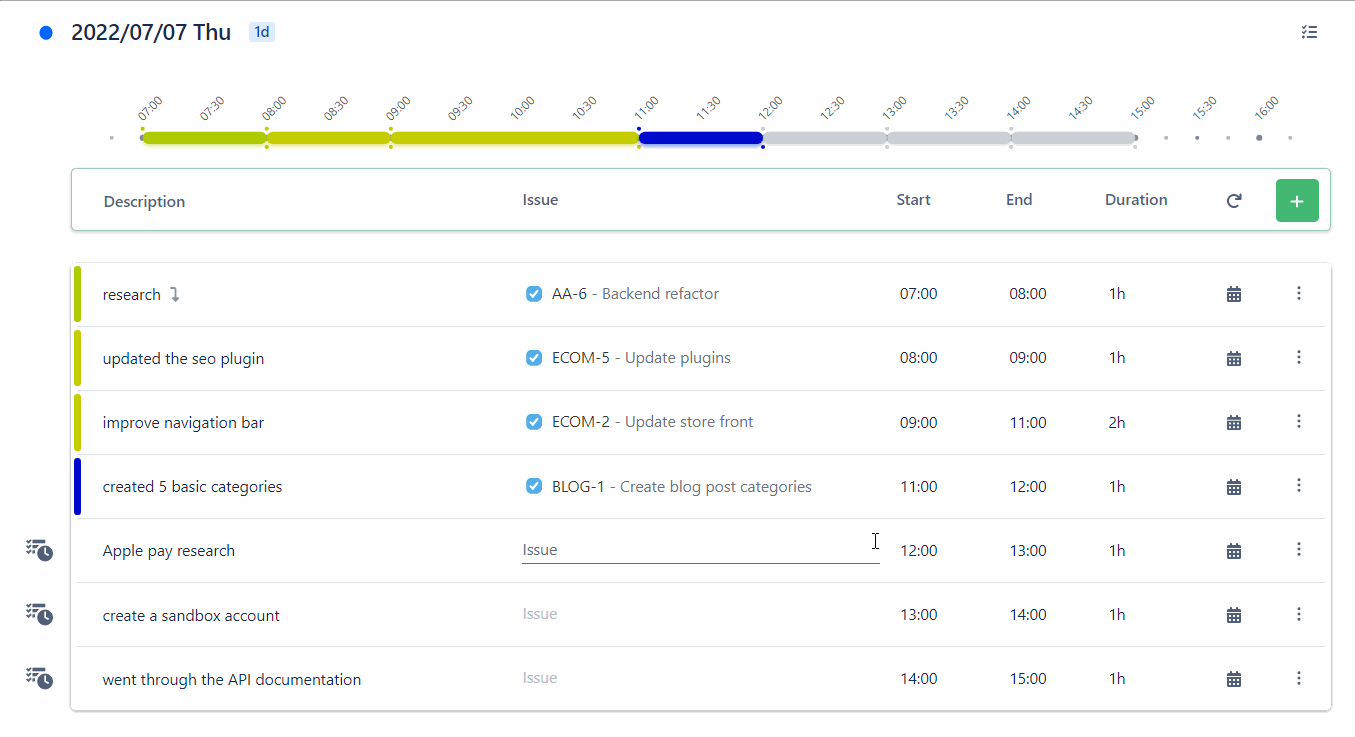Open the calendar picker for the research entry

pyautogui.click(x=1233, y=293)
